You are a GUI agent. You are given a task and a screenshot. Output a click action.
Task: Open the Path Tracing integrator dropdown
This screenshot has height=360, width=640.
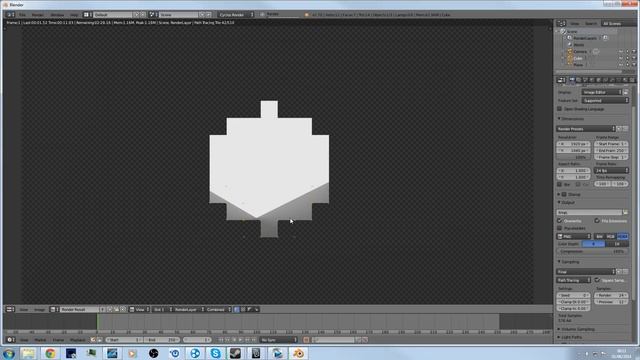coord(574,280)
